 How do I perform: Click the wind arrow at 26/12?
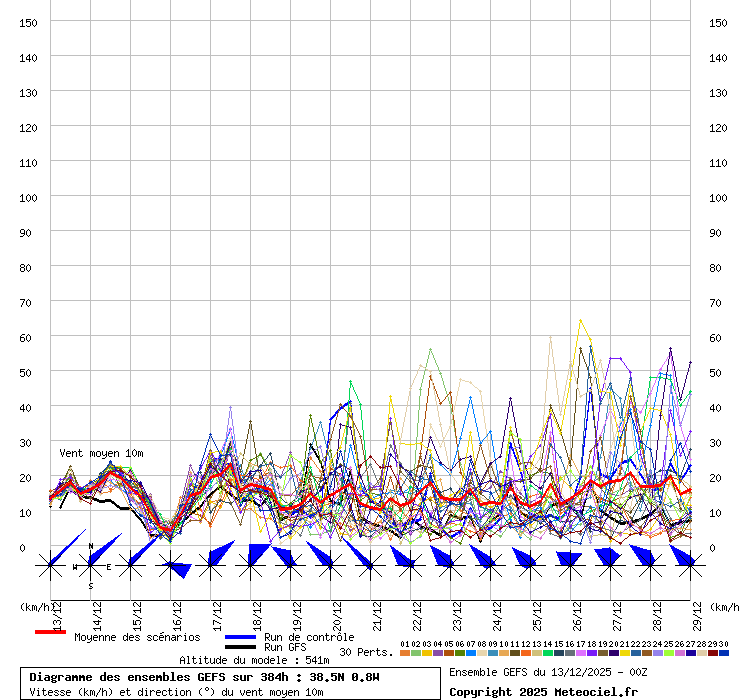pyautogui.click(x=569, y=559)
